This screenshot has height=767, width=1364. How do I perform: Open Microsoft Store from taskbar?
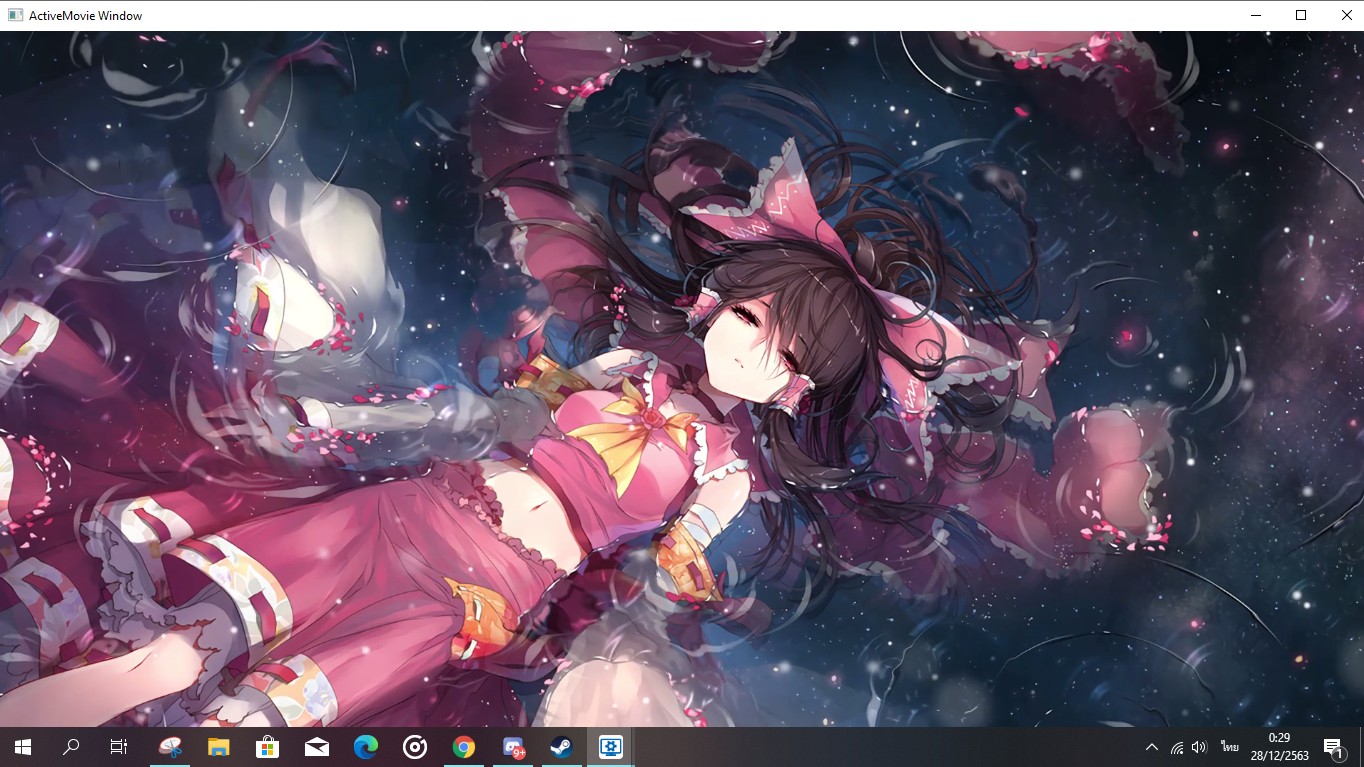pyautogui.click(x=267, y=747)
